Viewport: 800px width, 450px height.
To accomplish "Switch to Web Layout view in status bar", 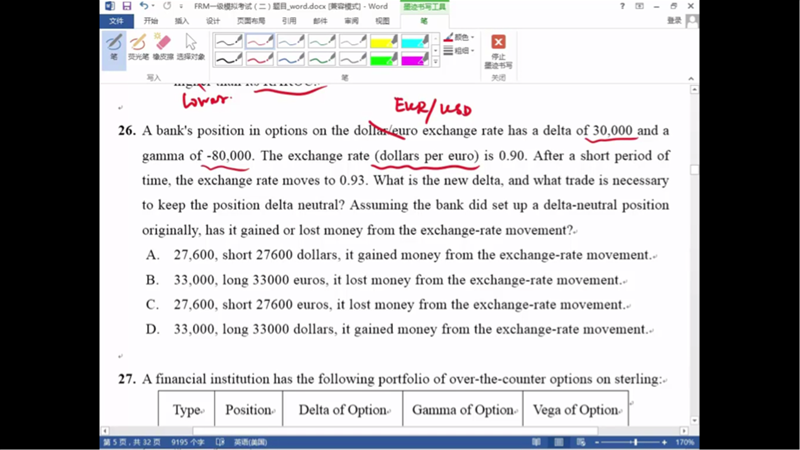I will pyautogui.click(x=580, y=442).
